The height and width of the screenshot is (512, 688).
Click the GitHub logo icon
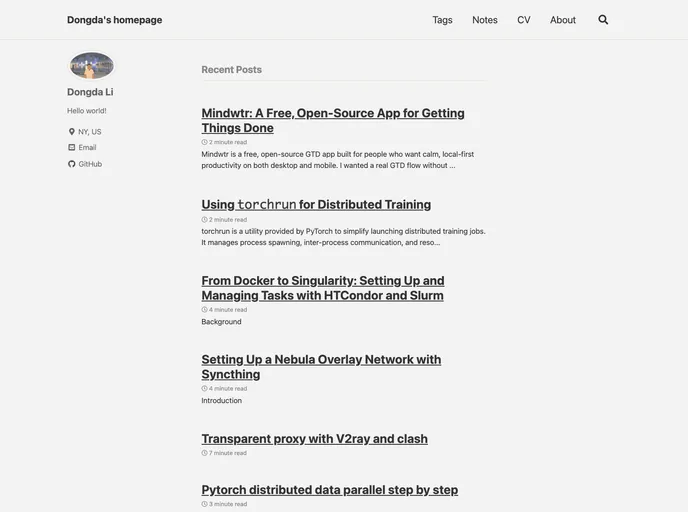pyautogui.click(x=72, y=164)
